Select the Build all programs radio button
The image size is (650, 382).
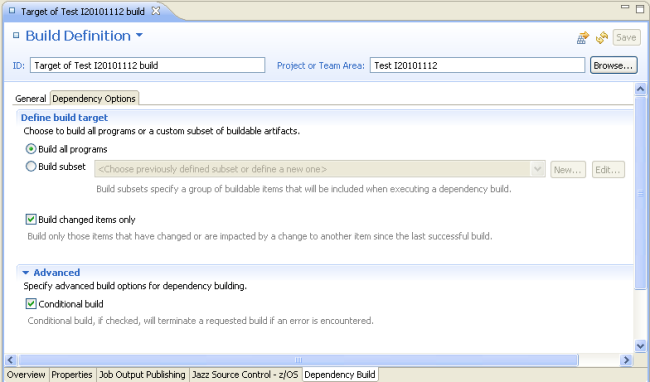(x=31, y=149)
